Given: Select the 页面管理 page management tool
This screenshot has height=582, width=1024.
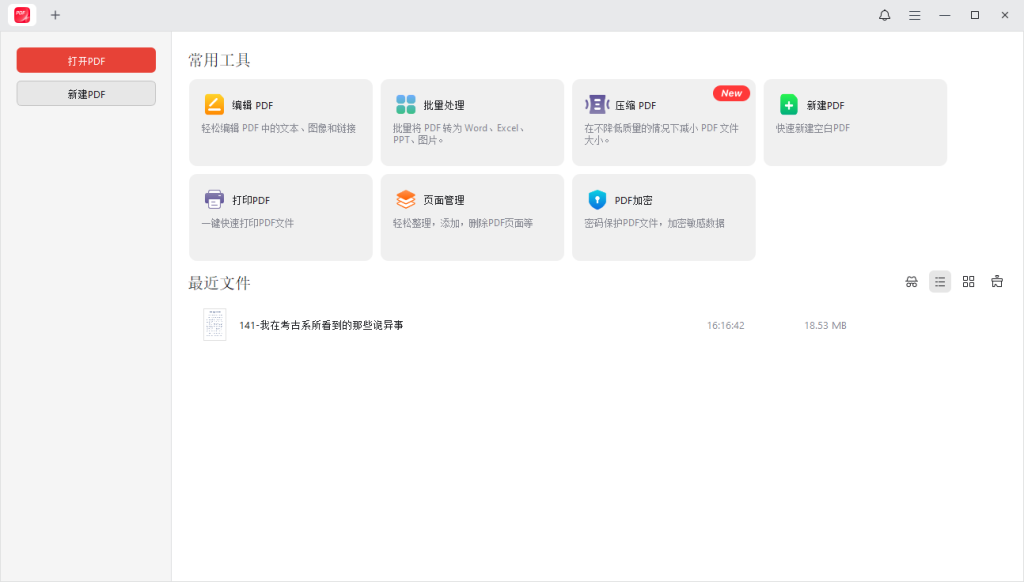Looking at the screenshot, I should tap(405, 199).
